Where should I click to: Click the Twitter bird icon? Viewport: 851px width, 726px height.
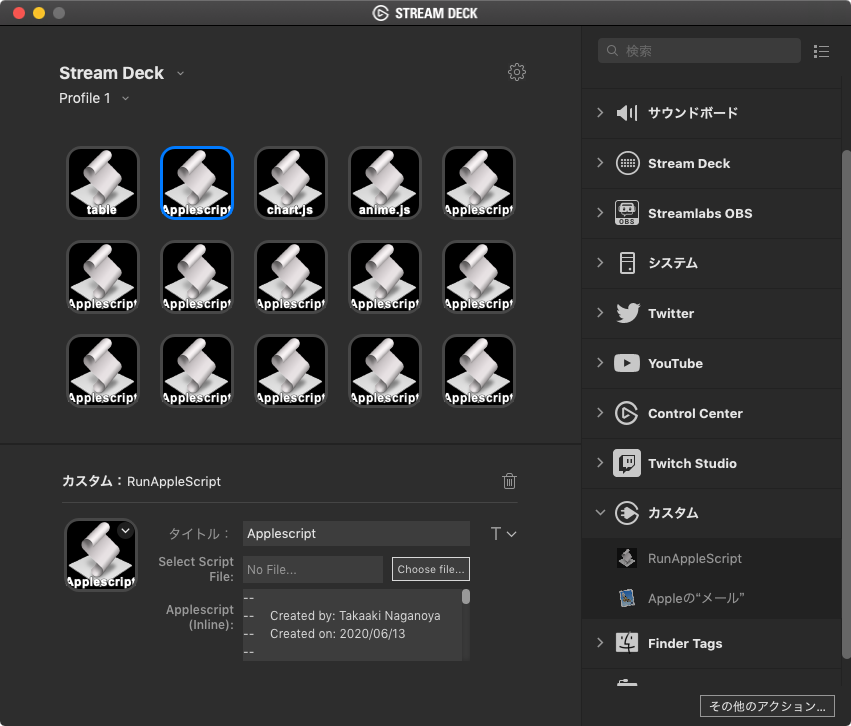(627, 313)
